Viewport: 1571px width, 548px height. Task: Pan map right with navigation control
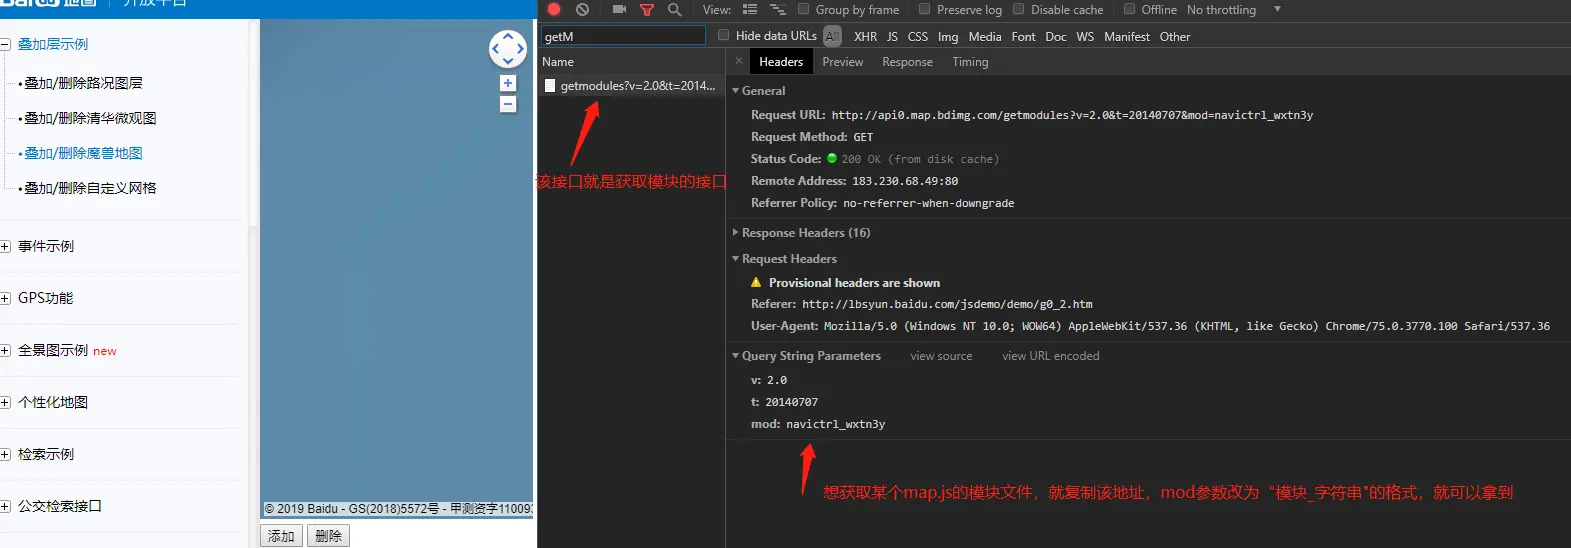click(520, 49)
